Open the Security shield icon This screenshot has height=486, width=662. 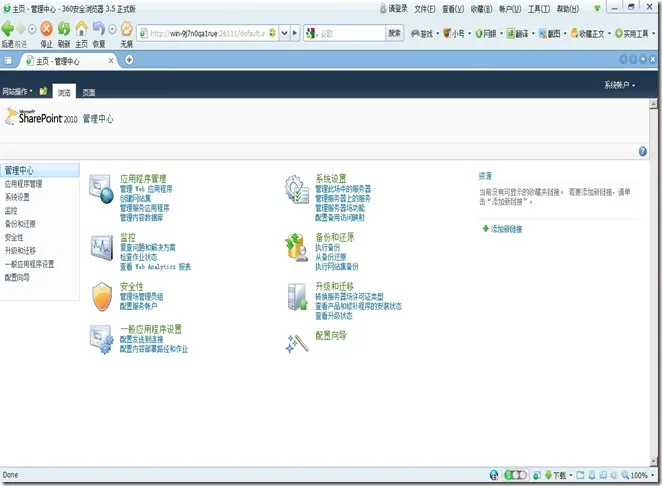[102, 297]
